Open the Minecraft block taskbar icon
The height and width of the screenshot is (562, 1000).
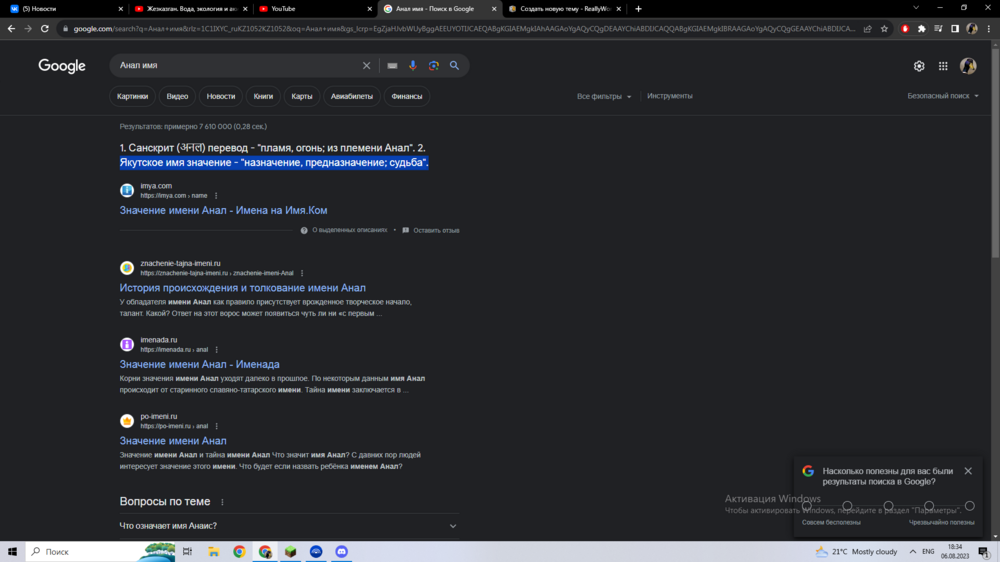291,551
